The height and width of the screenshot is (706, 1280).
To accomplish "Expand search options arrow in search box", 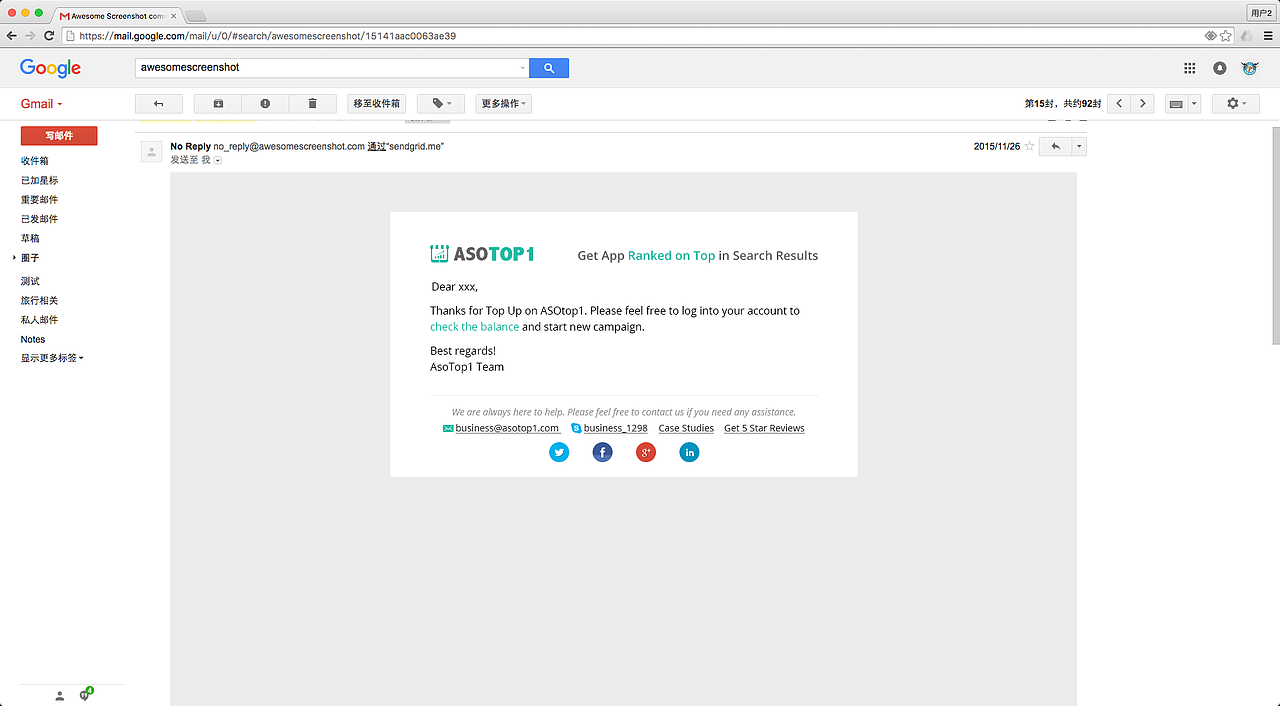I will (522, 68).
